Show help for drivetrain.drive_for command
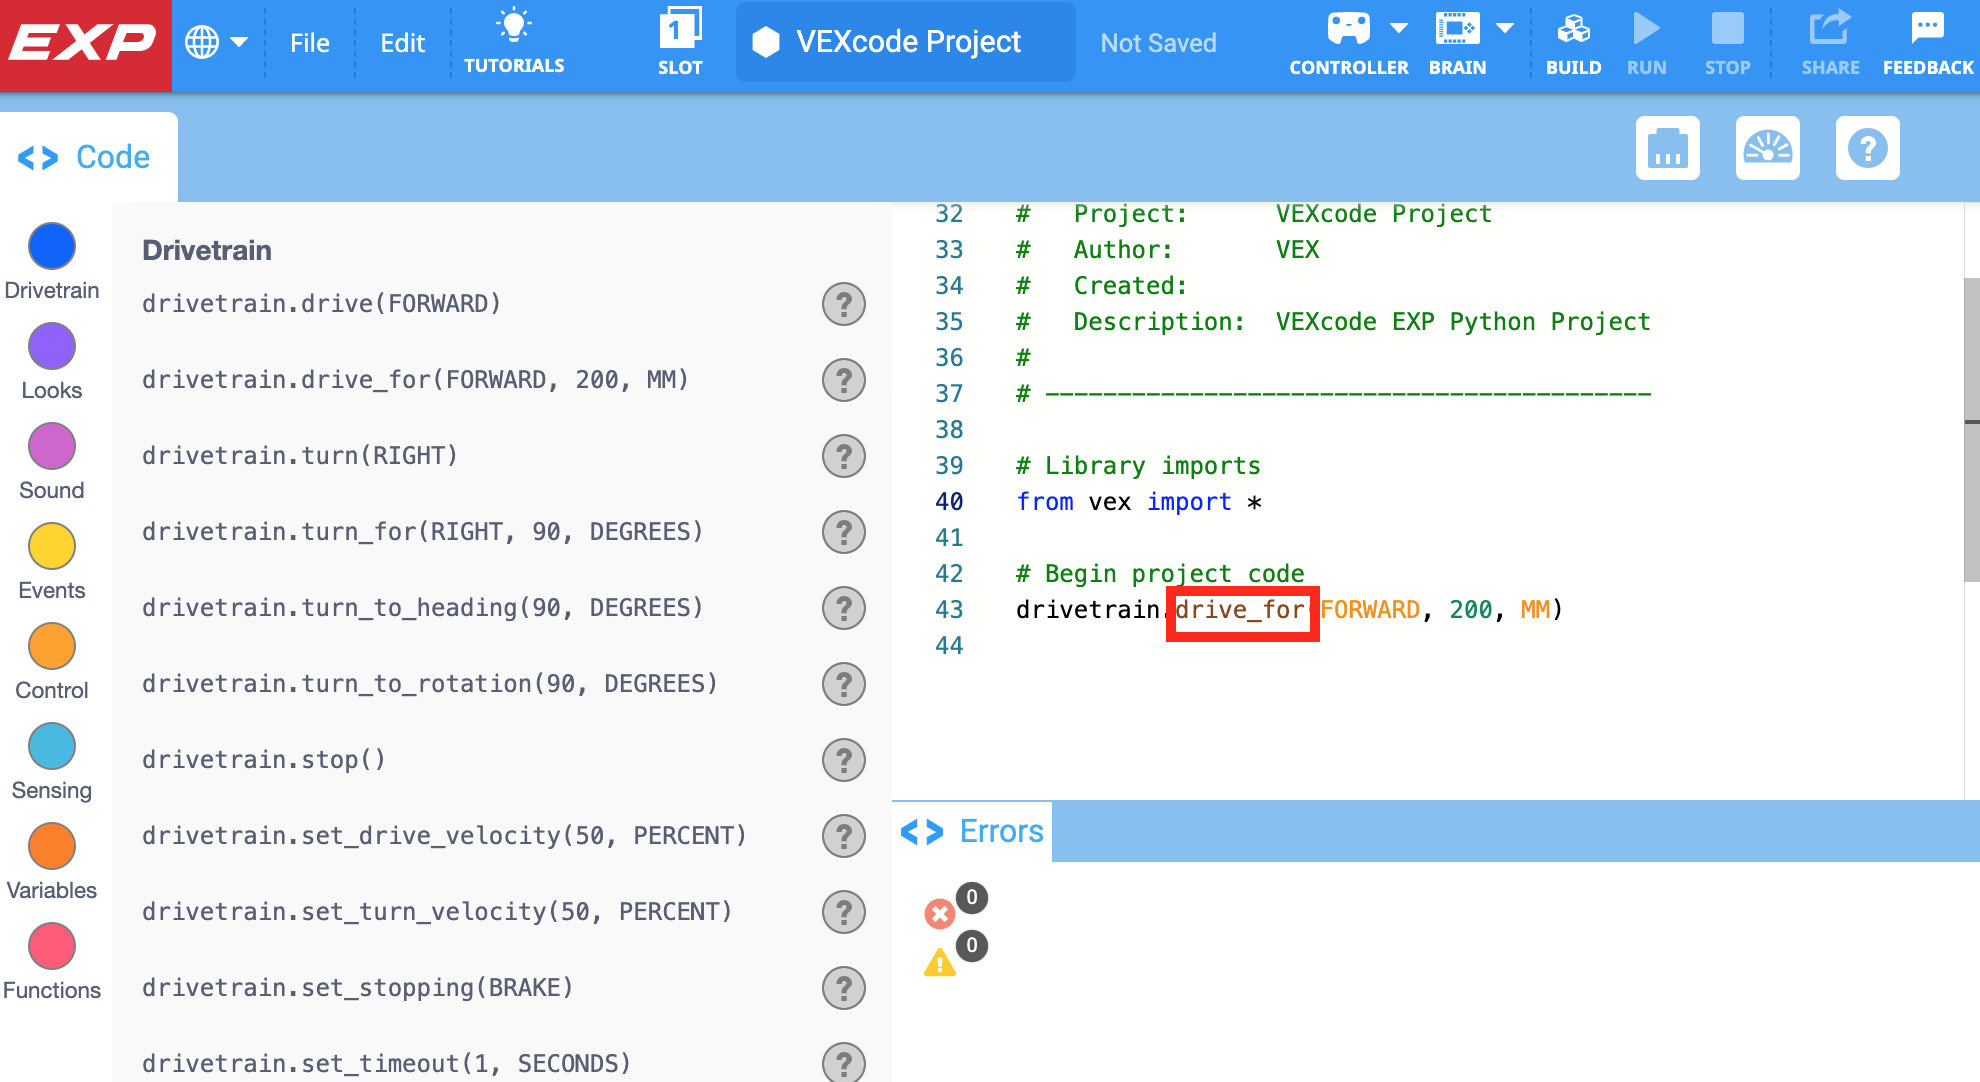This screenshot has width=1980, height=1082. tap(844, 380)
